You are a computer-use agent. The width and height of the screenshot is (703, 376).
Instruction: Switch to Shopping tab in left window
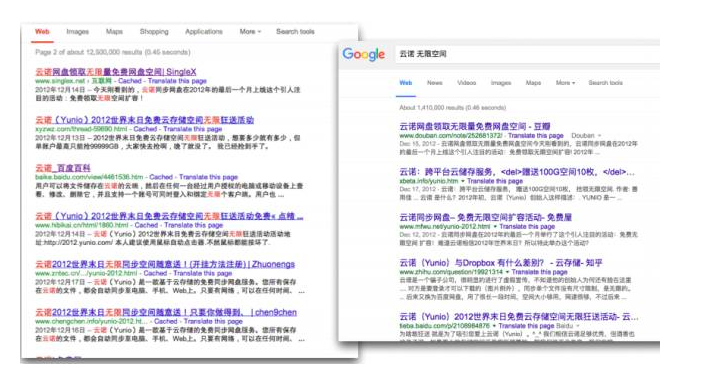[154, 31]
